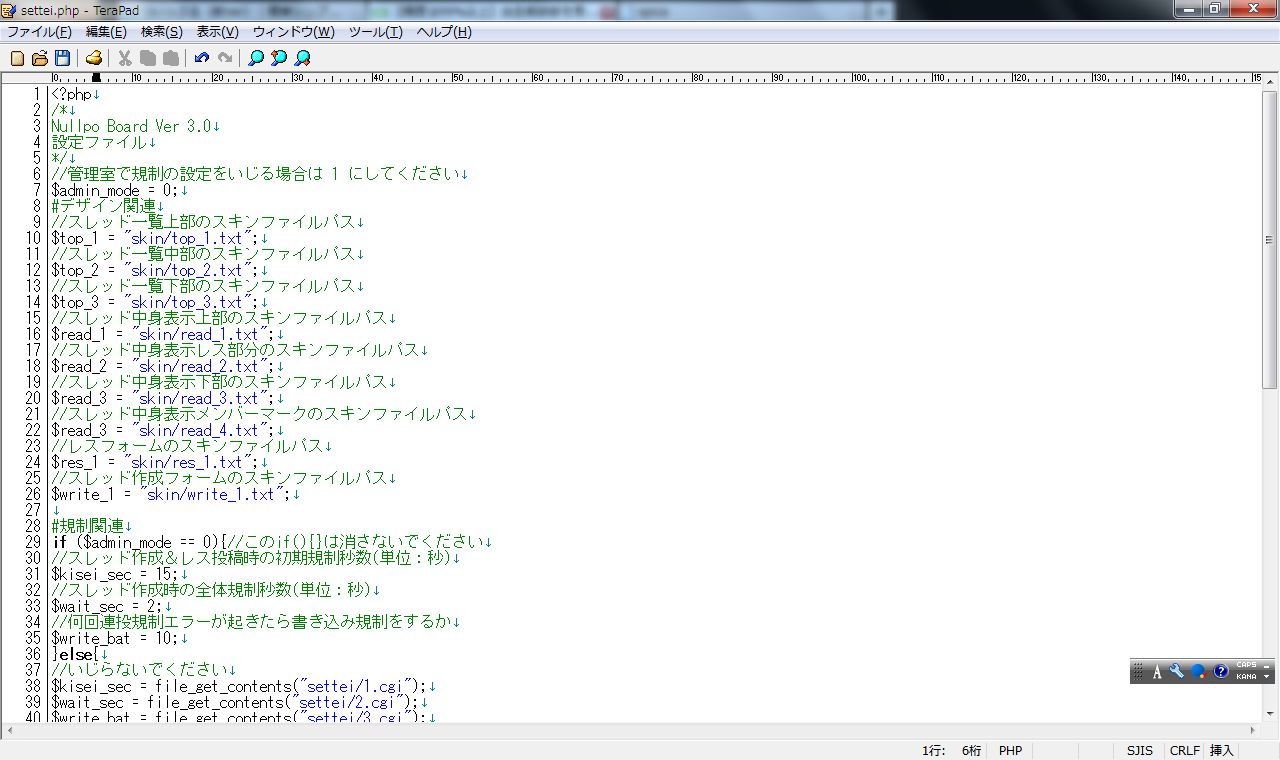Open the ファイル(F) menu
This screenshot has height=760, width=1280.
39,32
